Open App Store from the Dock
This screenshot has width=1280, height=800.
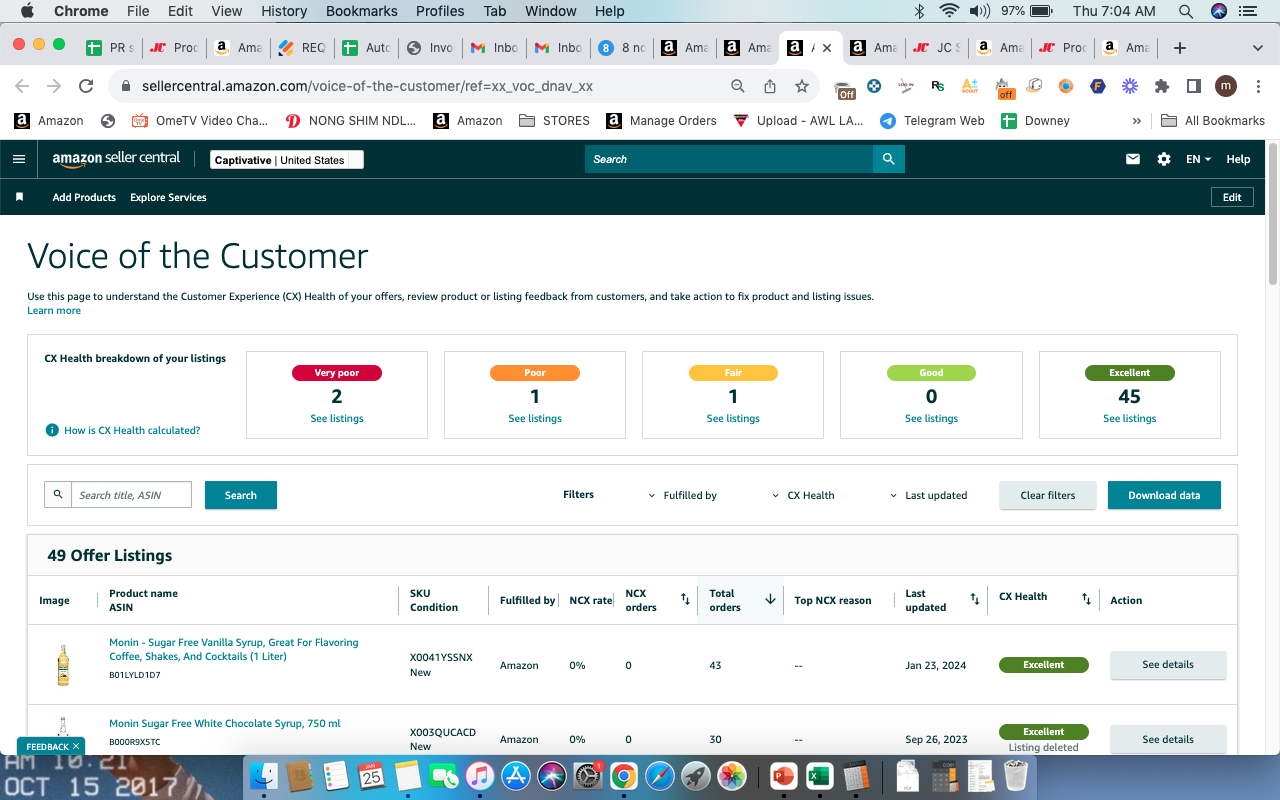[x=516, y=776]
